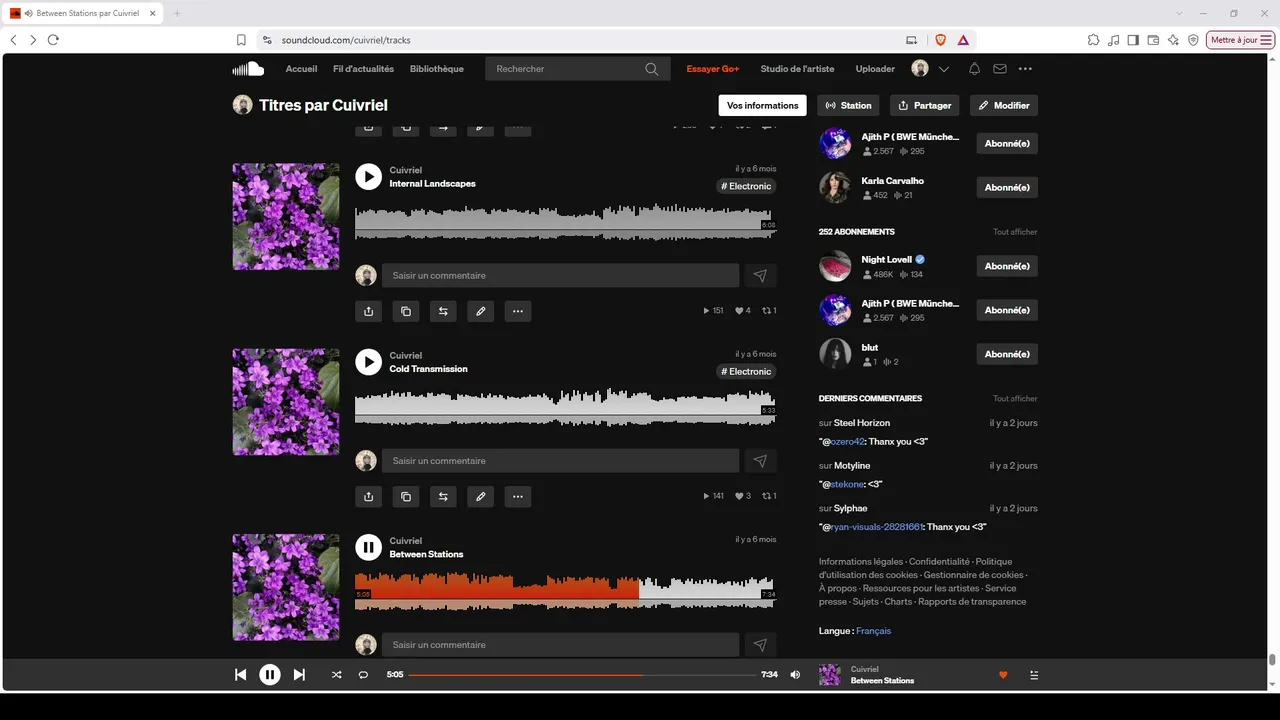Toggle Abonné(e) for Karla Carvalho
Screen dimensions: 1280x720
pyautogui.click(x=1007, y=188)
